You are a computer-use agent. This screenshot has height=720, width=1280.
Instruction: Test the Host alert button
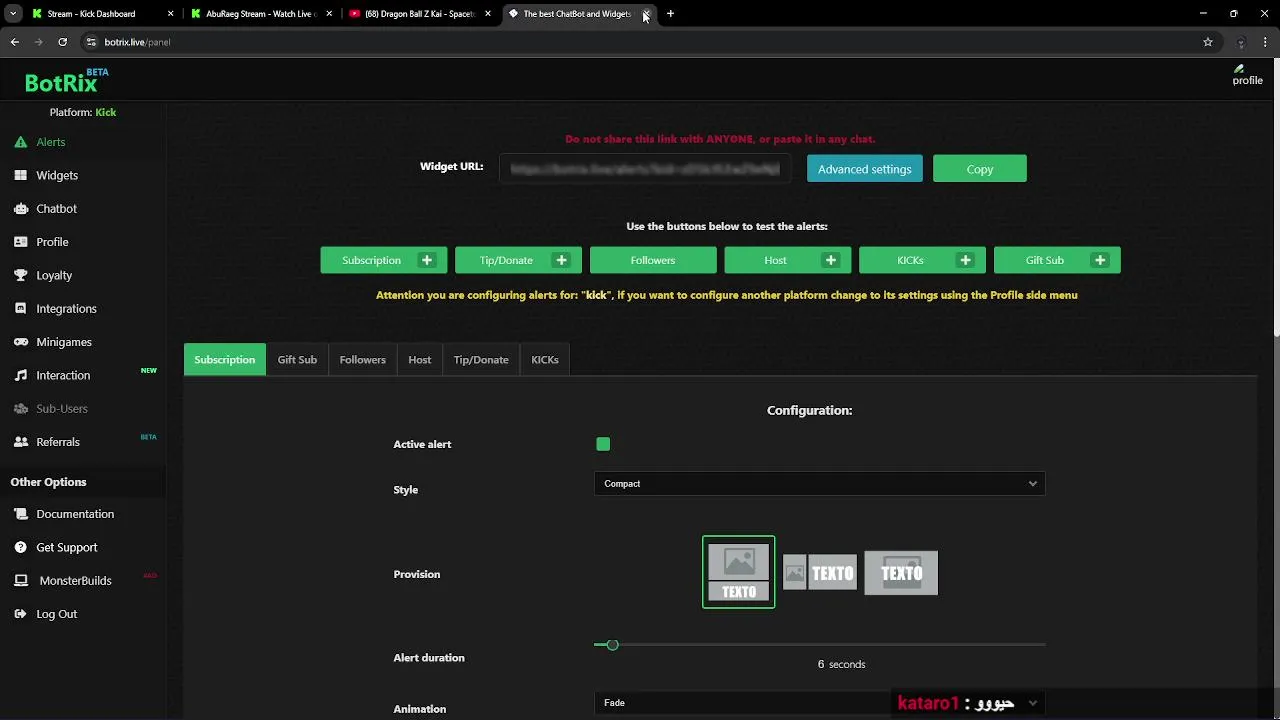tap(787, 260)
